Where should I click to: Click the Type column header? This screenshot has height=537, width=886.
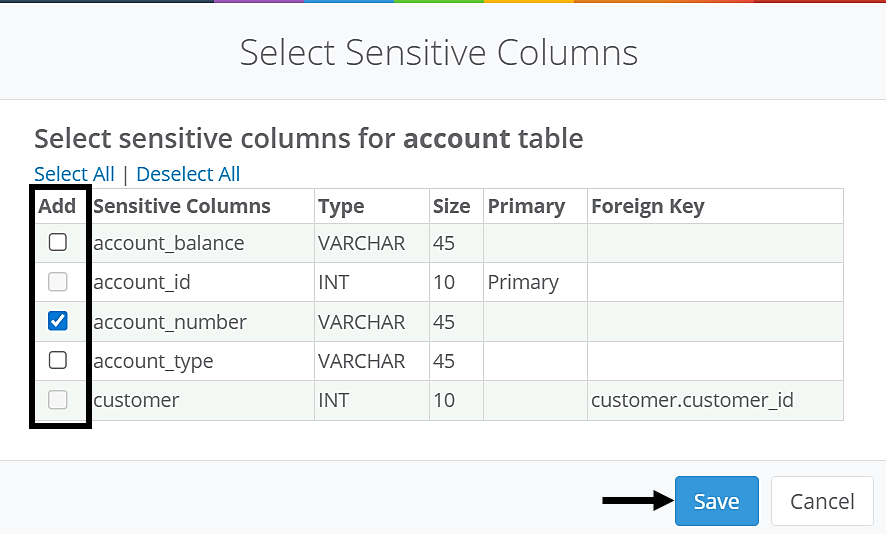[x=341, y=207]
